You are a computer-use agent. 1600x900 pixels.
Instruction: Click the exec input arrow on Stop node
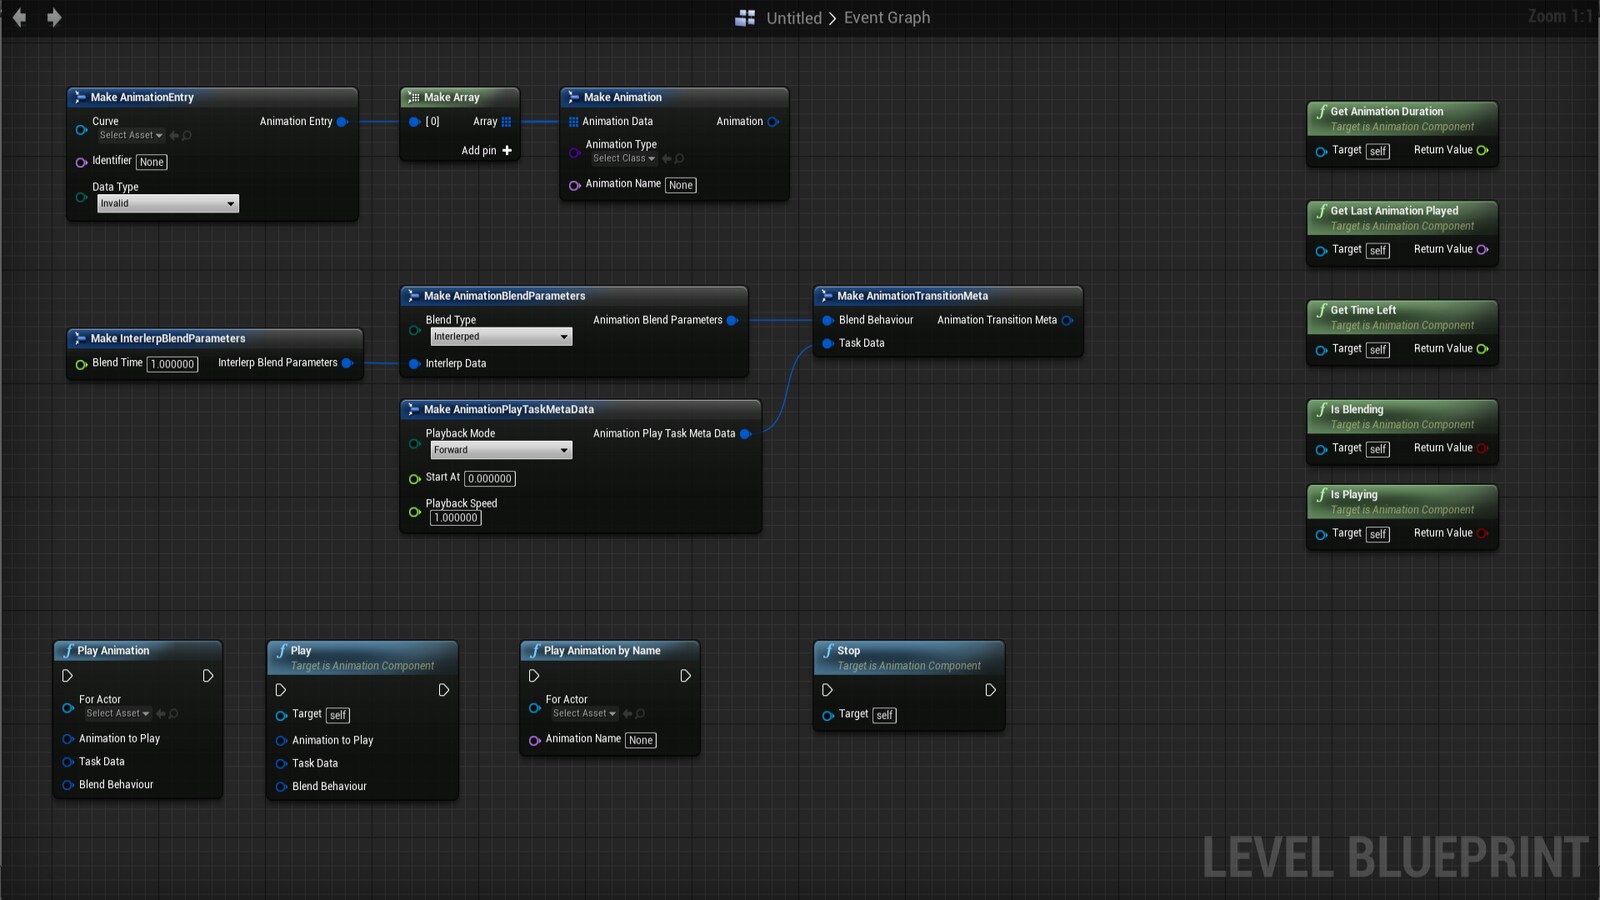coord(827,689)
